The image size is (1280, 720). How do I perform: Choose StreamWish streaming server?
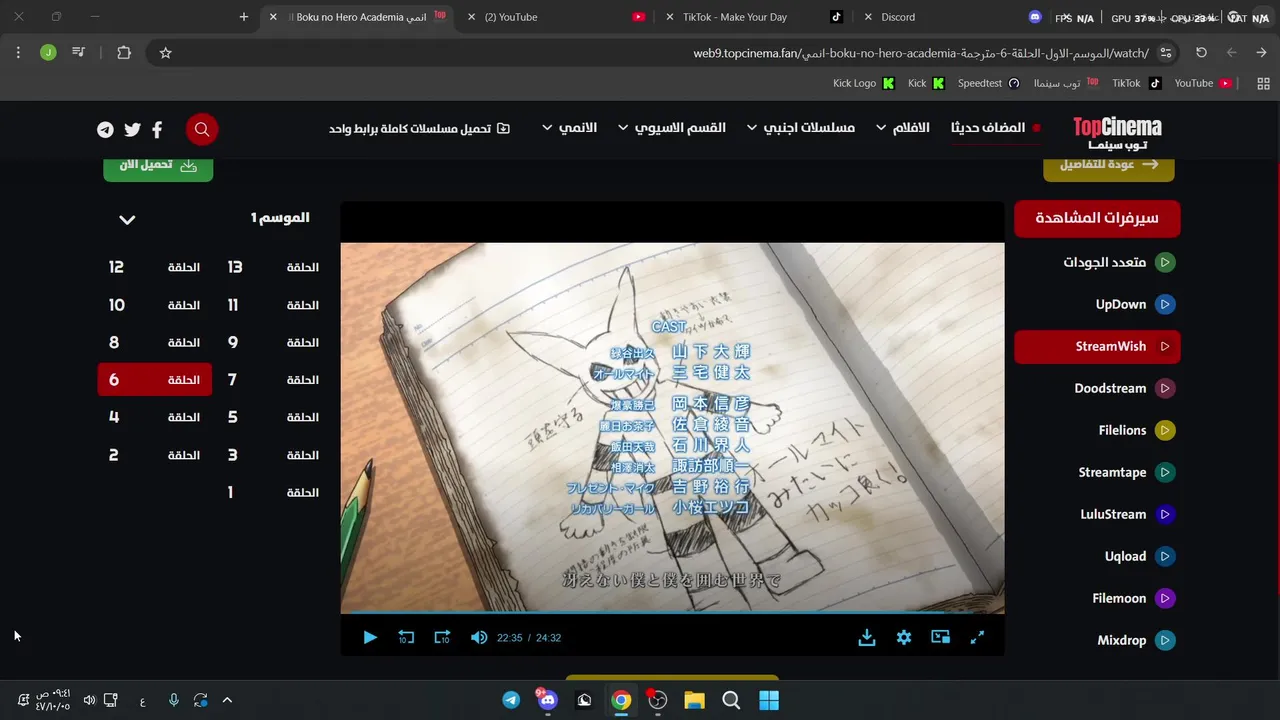[1097, 346]
